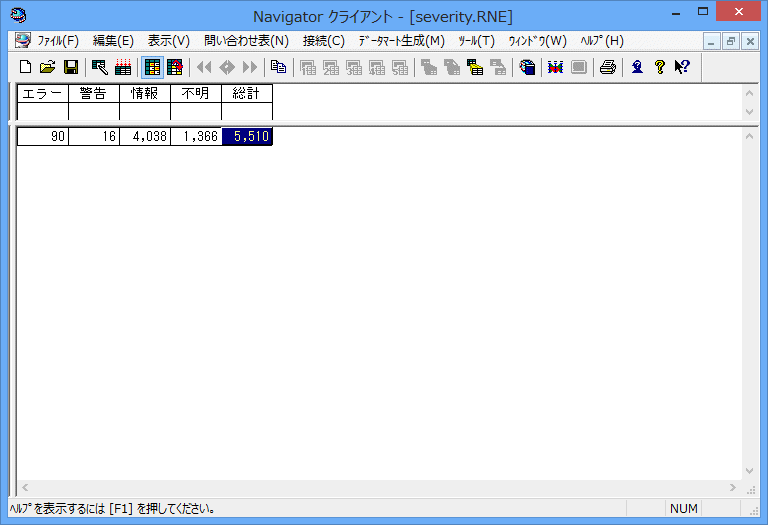Open the 接続(C) menu
This screenshot has height=525, width=768.
pyautogui.click(x=323, y=41)
